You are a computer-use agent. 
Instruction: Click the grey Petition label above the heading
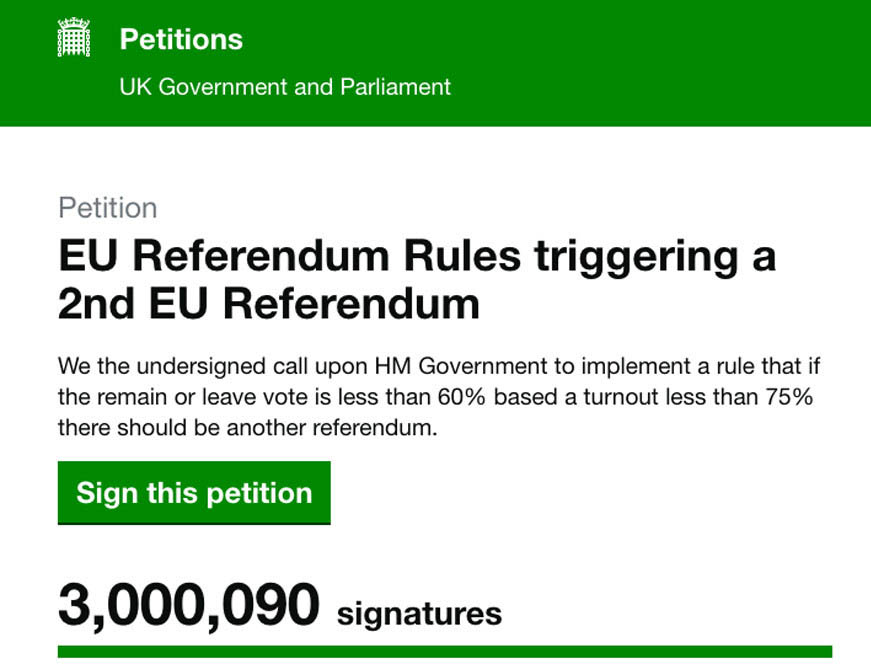108,208
